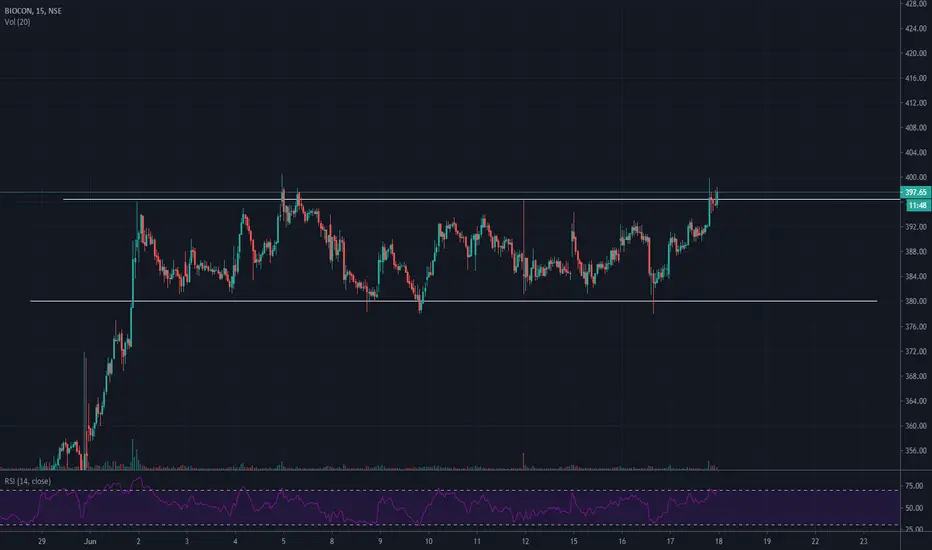Click date 12 on the time axis
Viewport: 932px width, 550px height.
[x=525, y=542]
